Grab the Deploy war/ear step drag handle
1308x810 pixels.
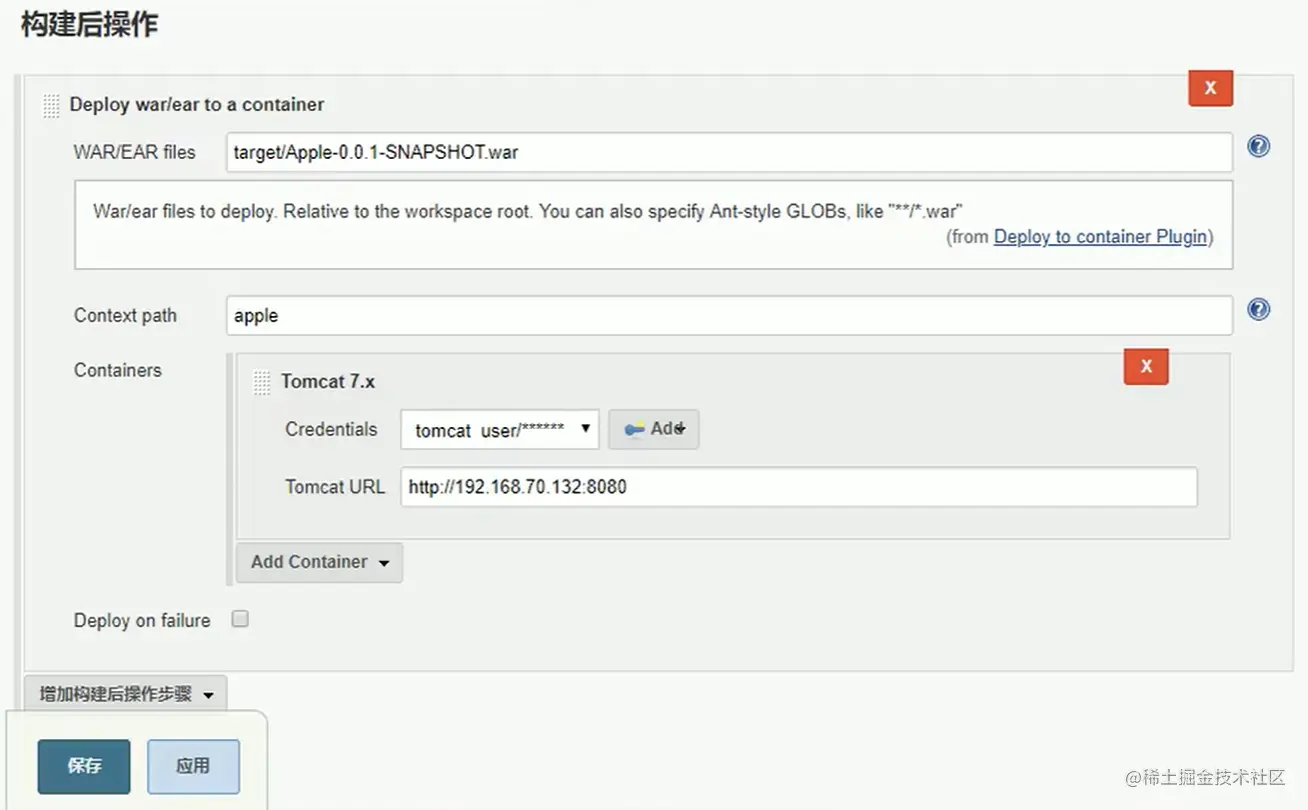(x=51, y=106)
